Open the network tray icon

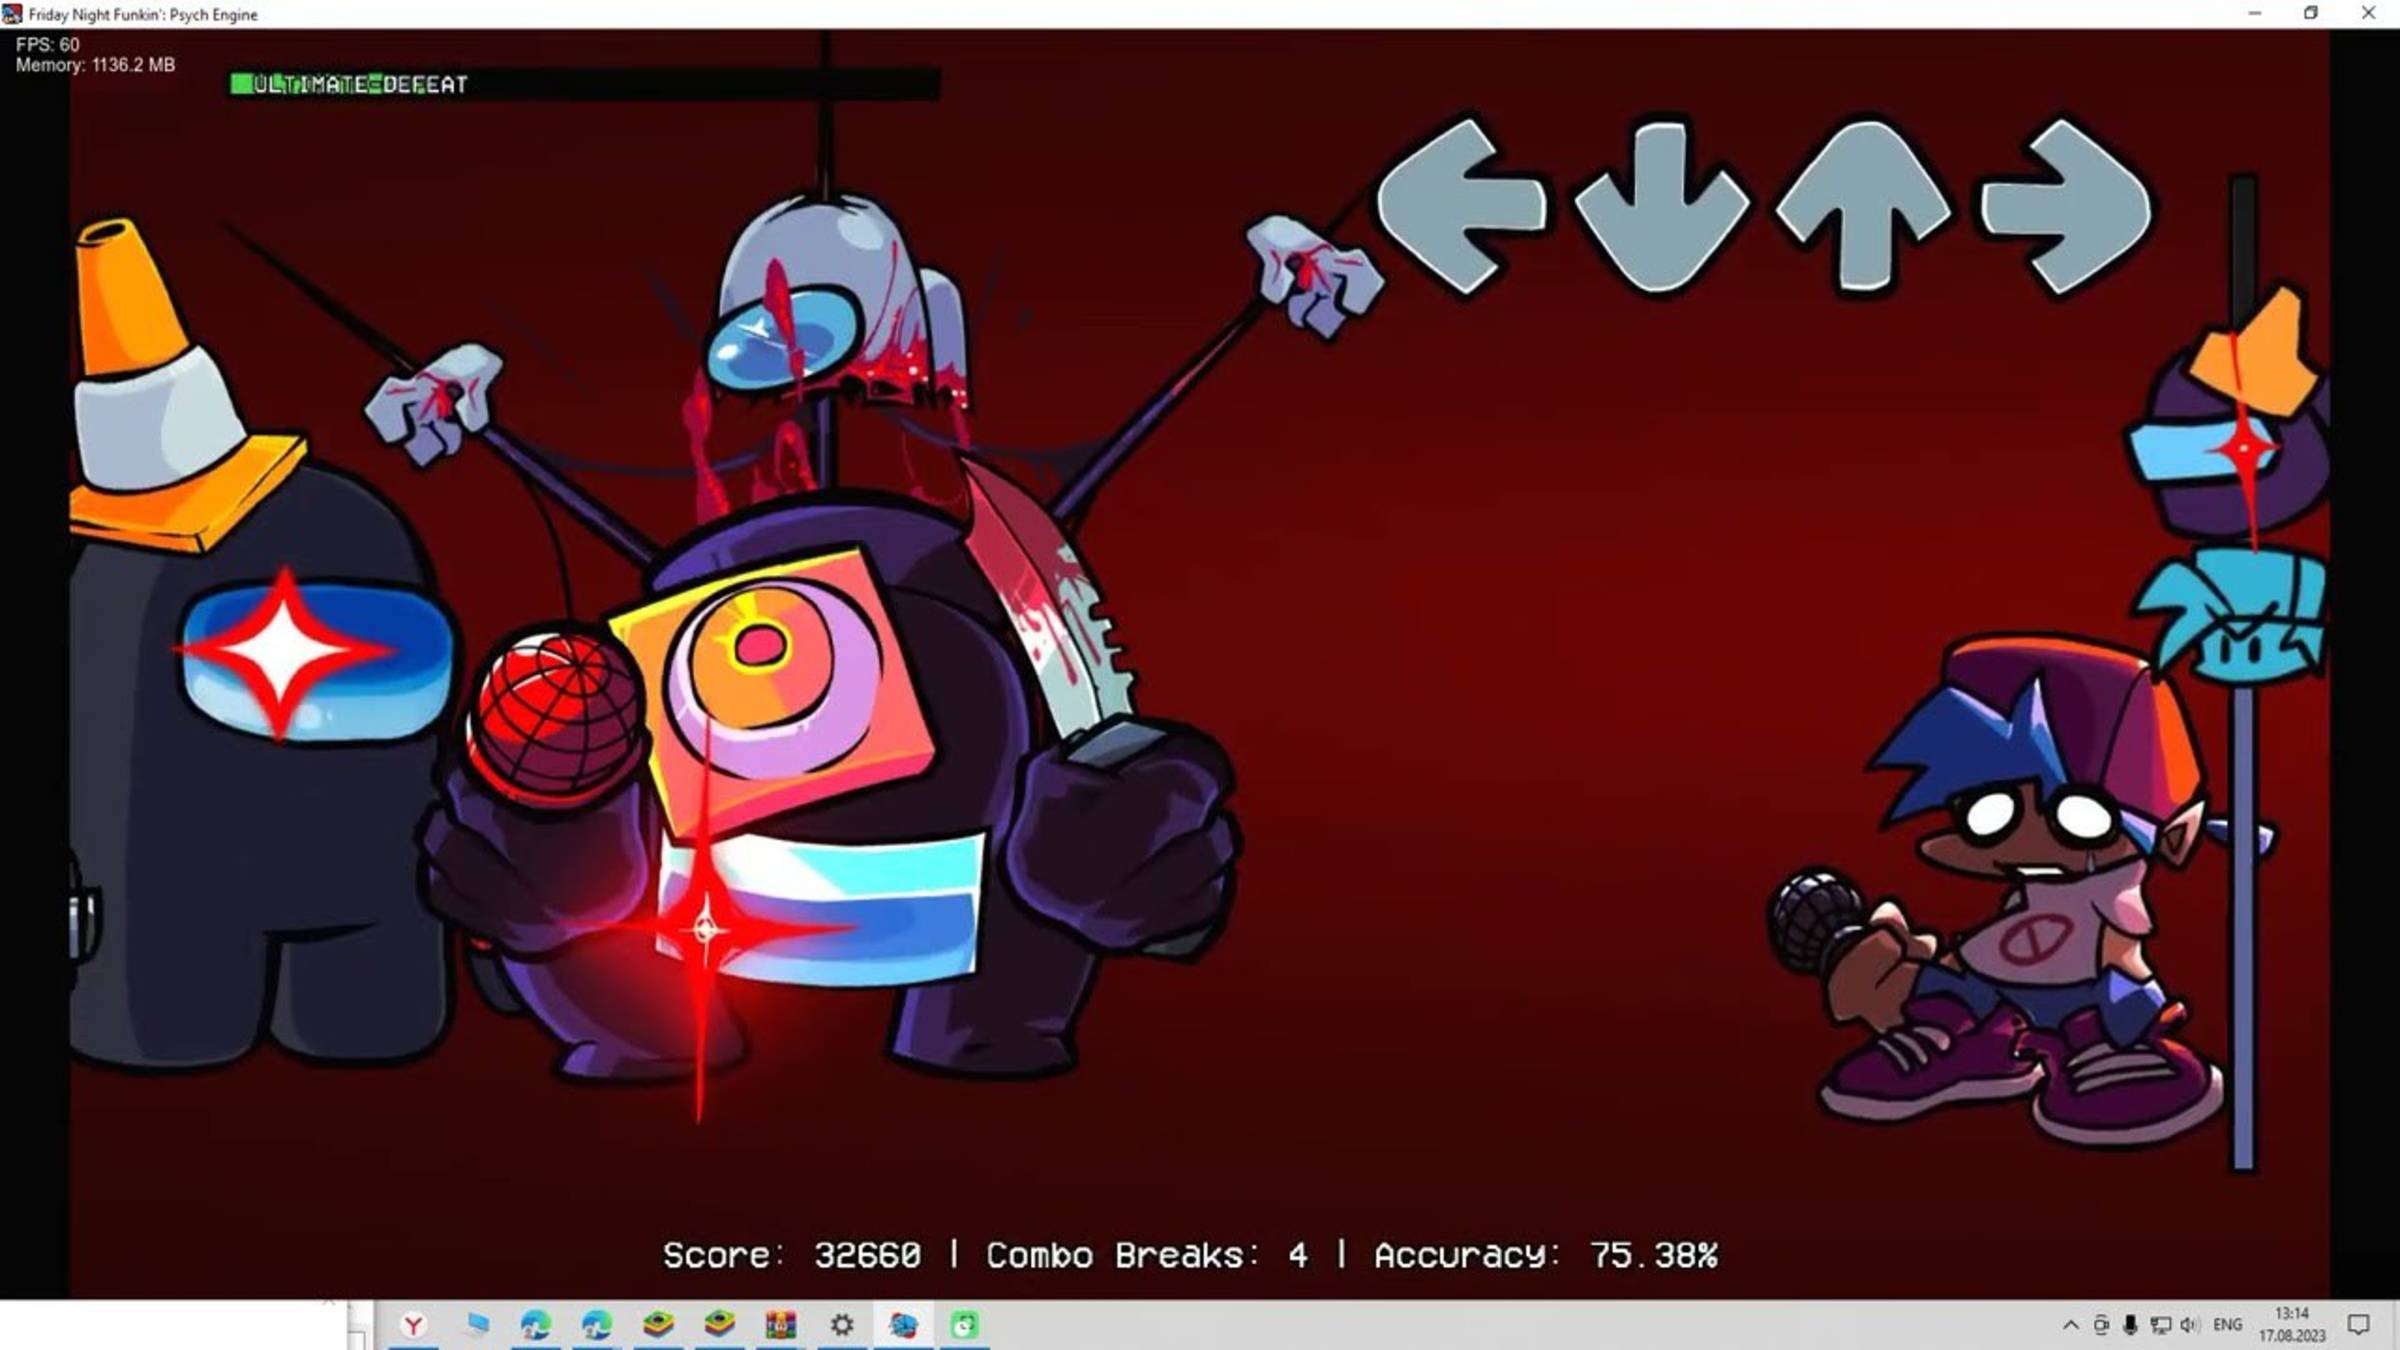pos(2160,1325)
